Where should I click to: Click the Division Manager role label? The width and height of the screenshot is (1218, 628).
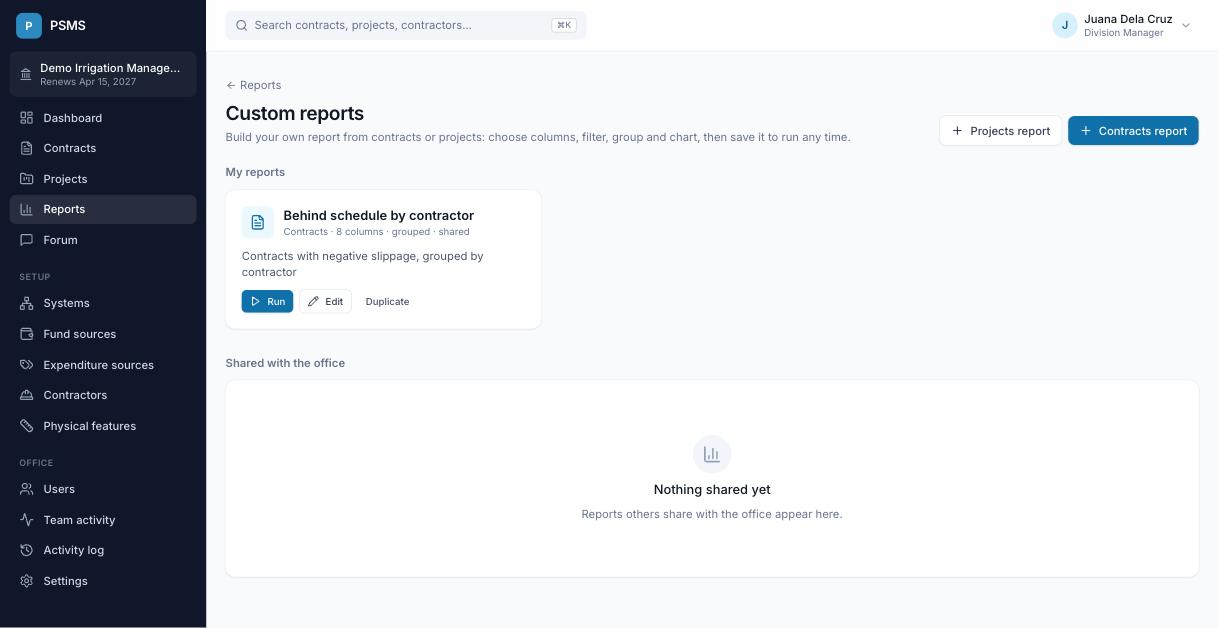click(x=1124, y=33)
